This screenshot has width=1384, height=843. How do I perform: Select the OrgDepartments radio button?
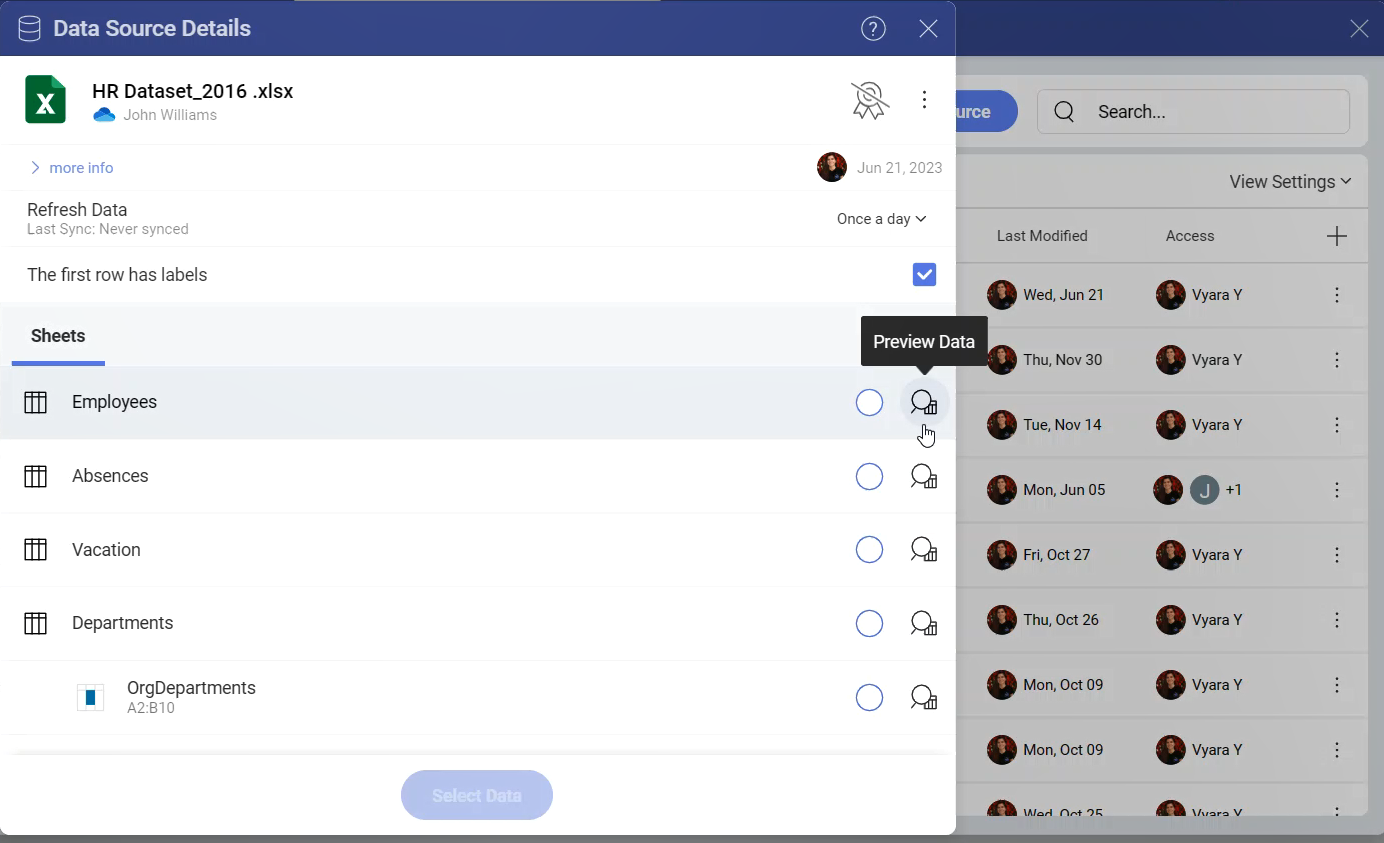point(870,697)
